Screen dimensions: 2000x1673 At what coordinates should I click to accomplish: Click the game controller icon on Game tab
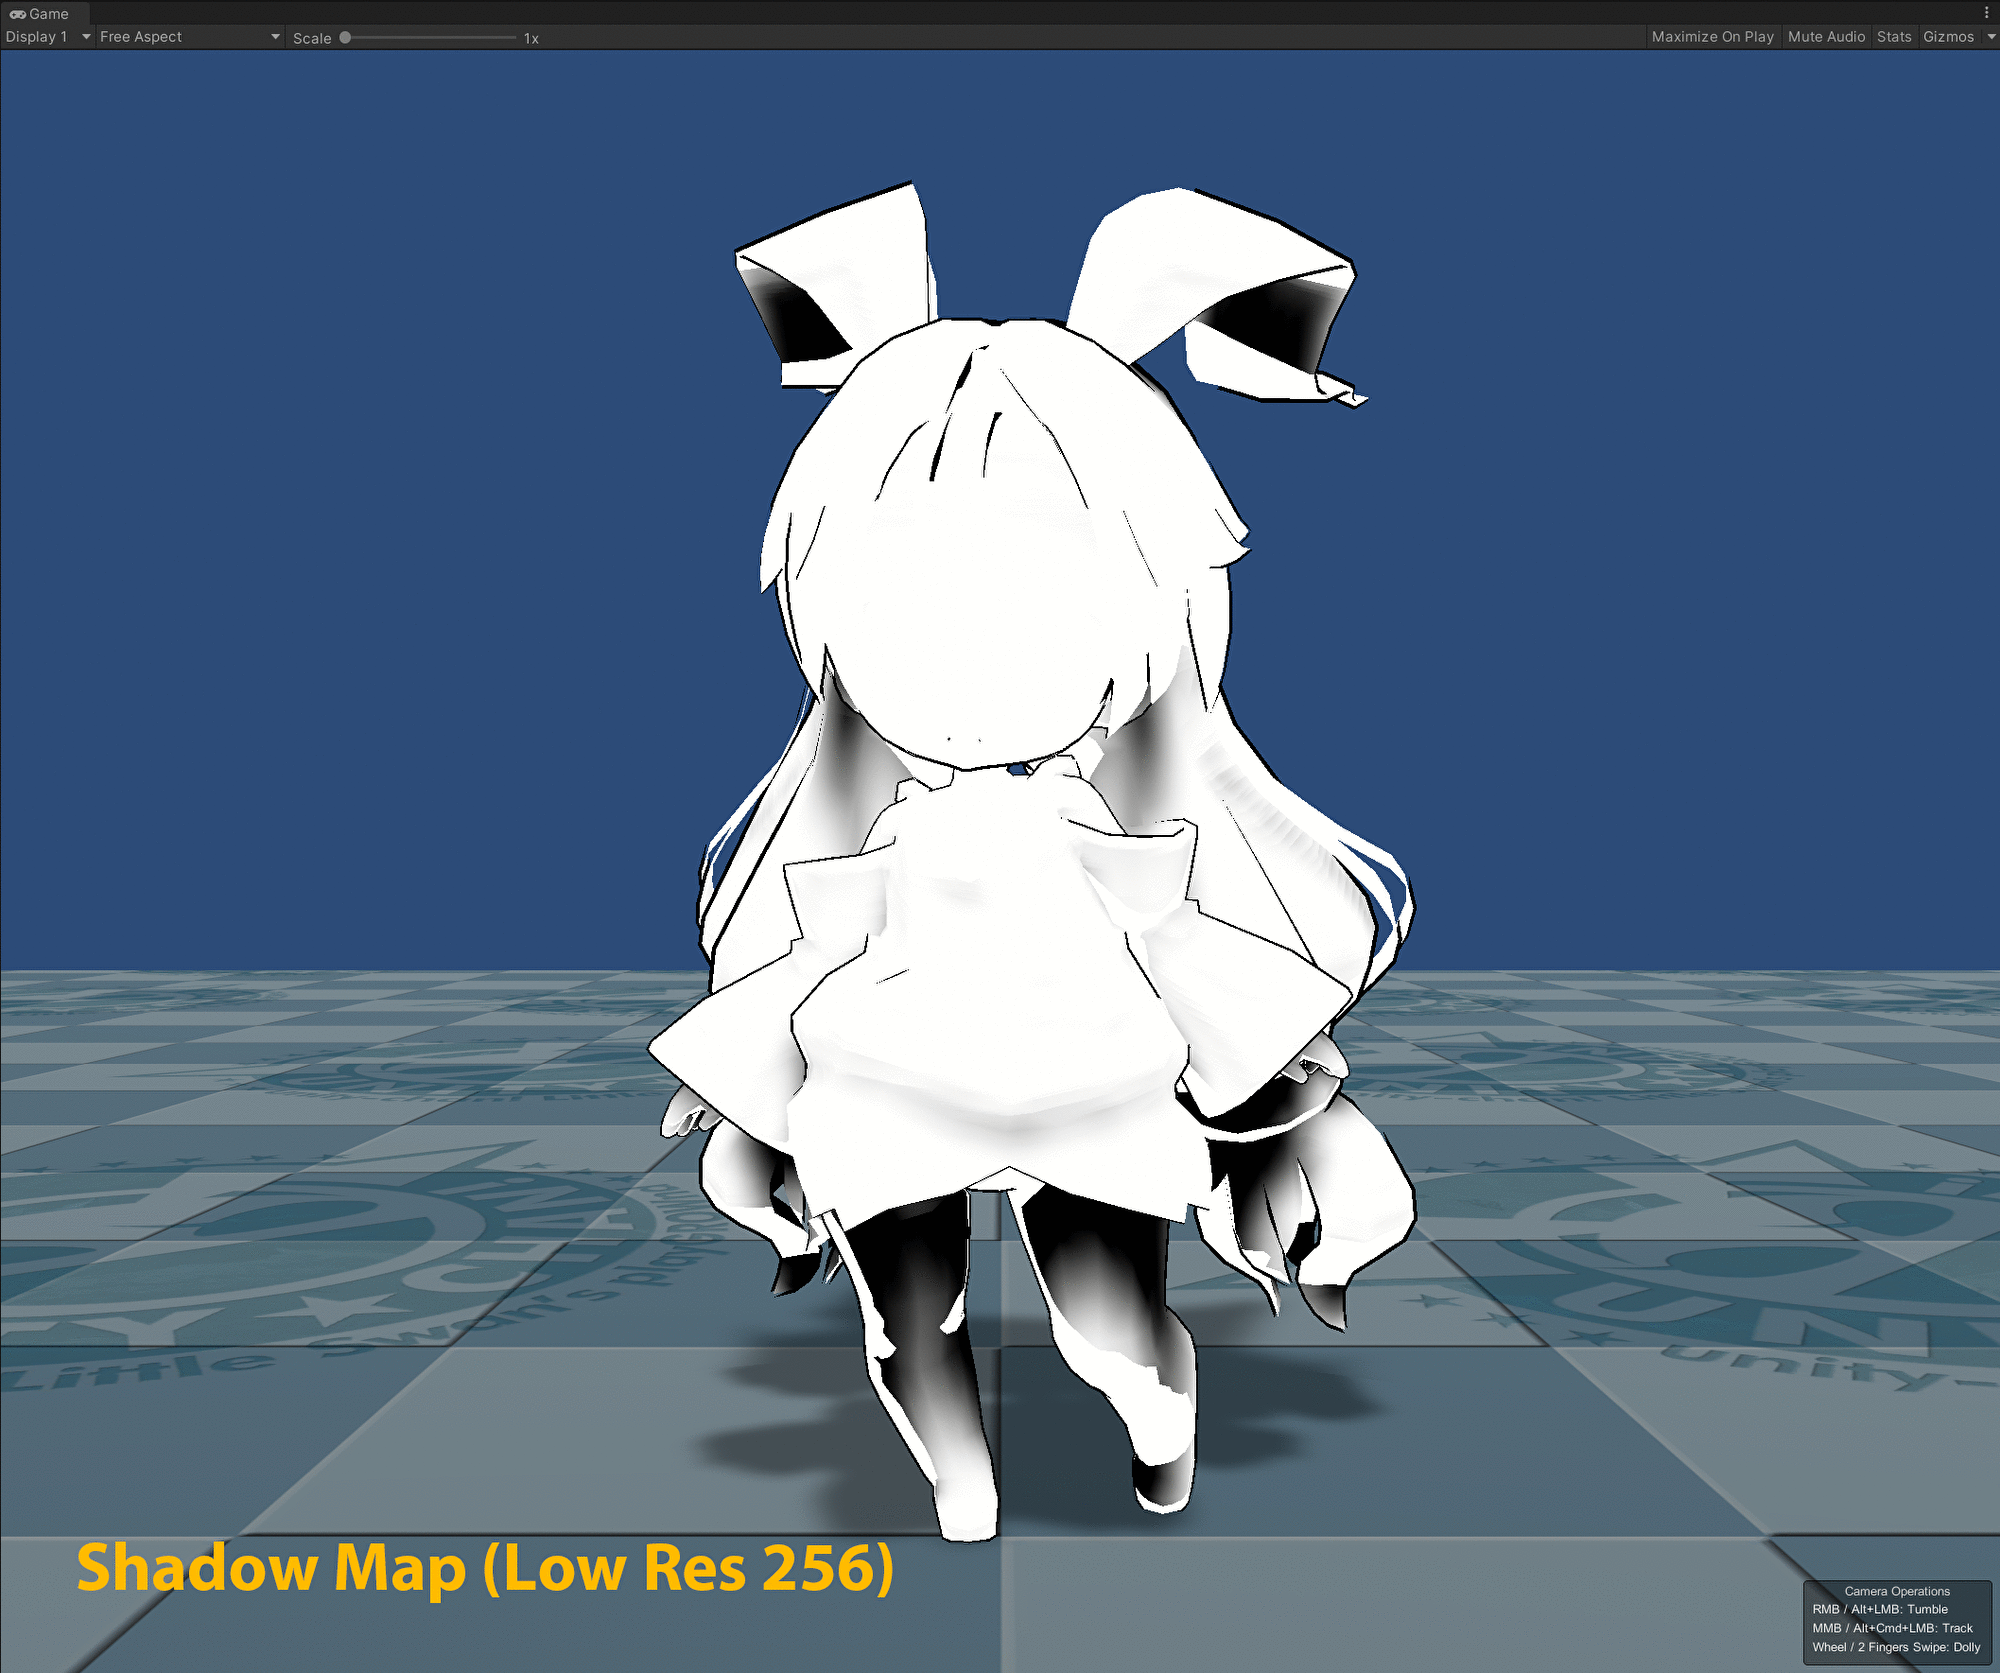pyautogui.click(x=17, y=14)
